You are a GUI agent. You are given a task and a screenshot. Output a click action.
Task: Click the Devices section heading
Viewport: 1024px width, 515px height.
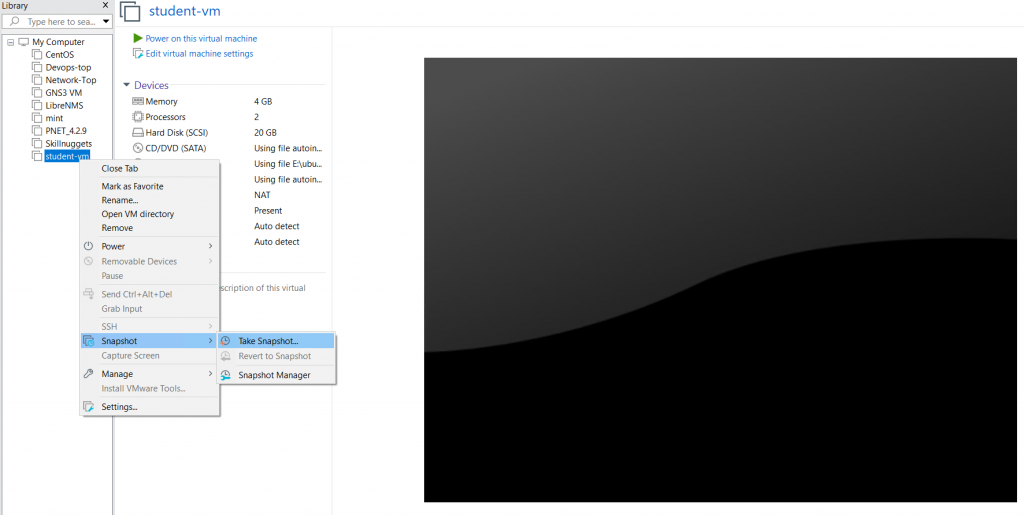(152, 86)
